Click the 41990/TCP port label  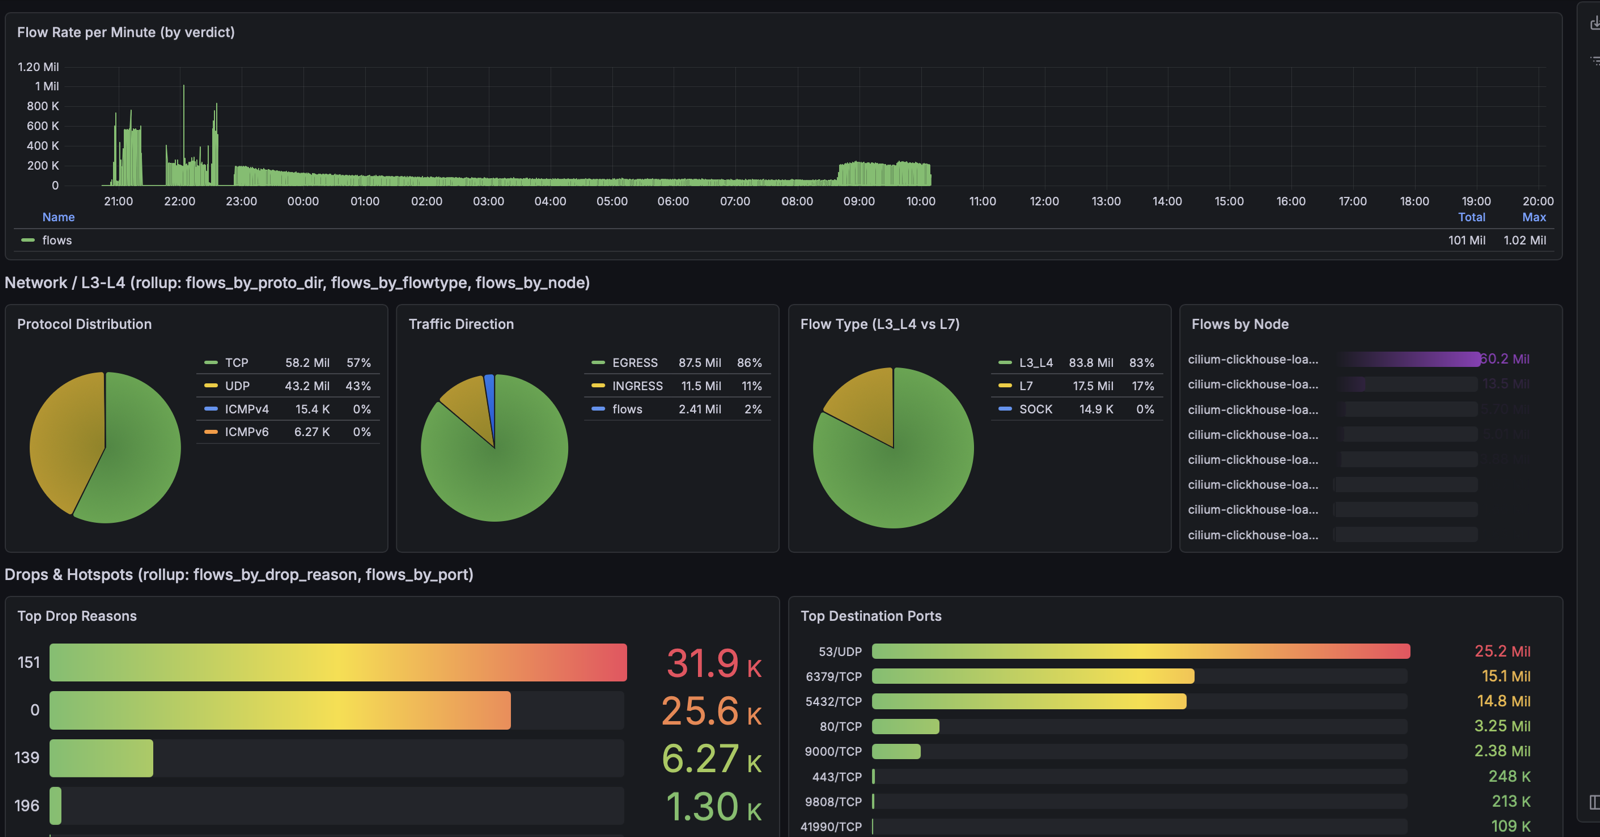tap(831, 827)
